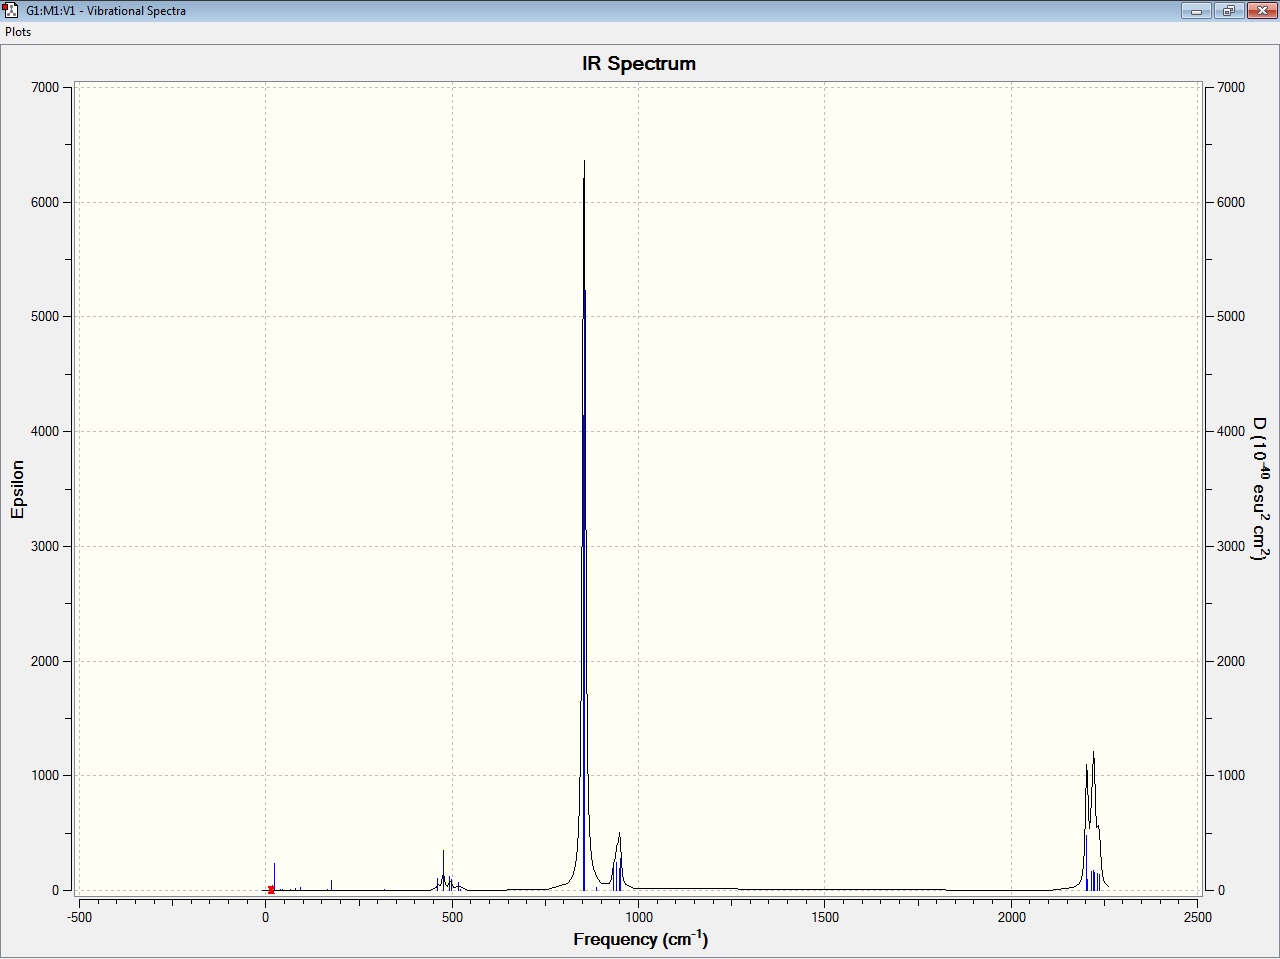Click the 5000 tick on the Epsilon axis
This screenshot has height=959, width=1280.
[46, 317]
